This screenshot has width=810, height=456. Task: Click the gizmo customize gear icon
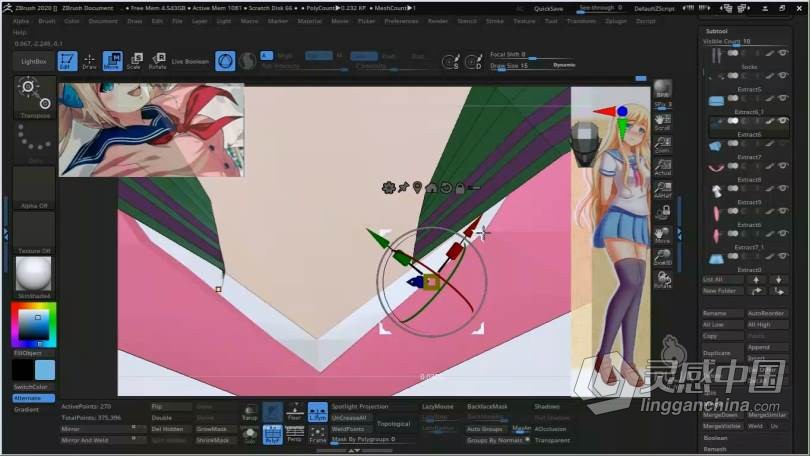point(388,187)
